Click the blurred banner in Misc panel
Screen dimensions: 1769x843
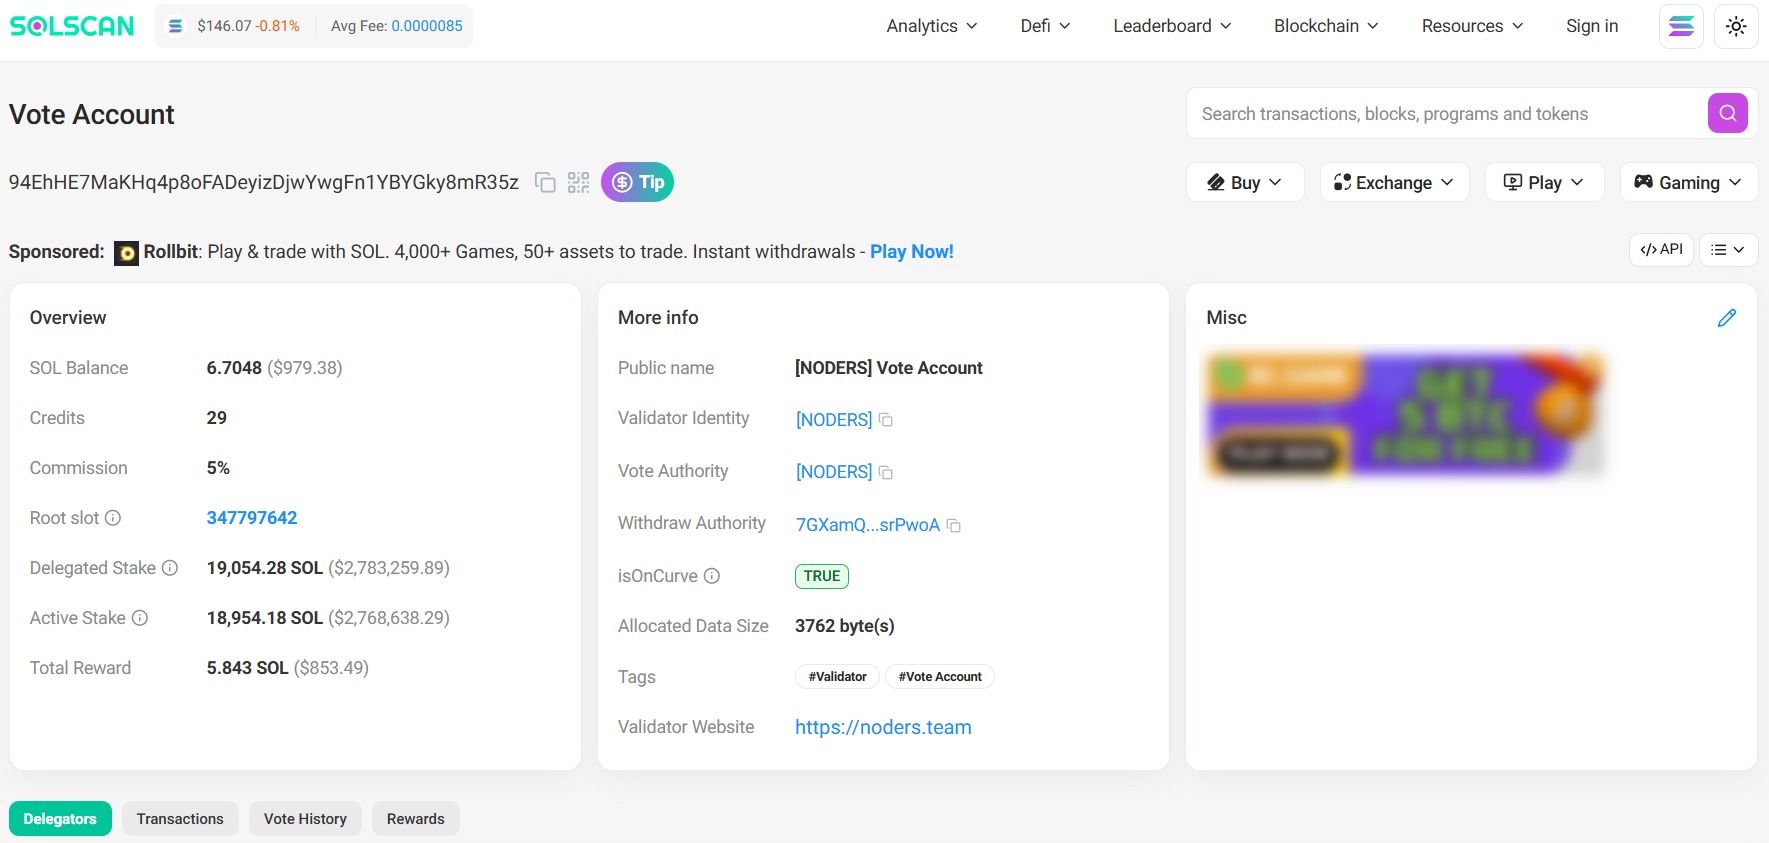1405,414
